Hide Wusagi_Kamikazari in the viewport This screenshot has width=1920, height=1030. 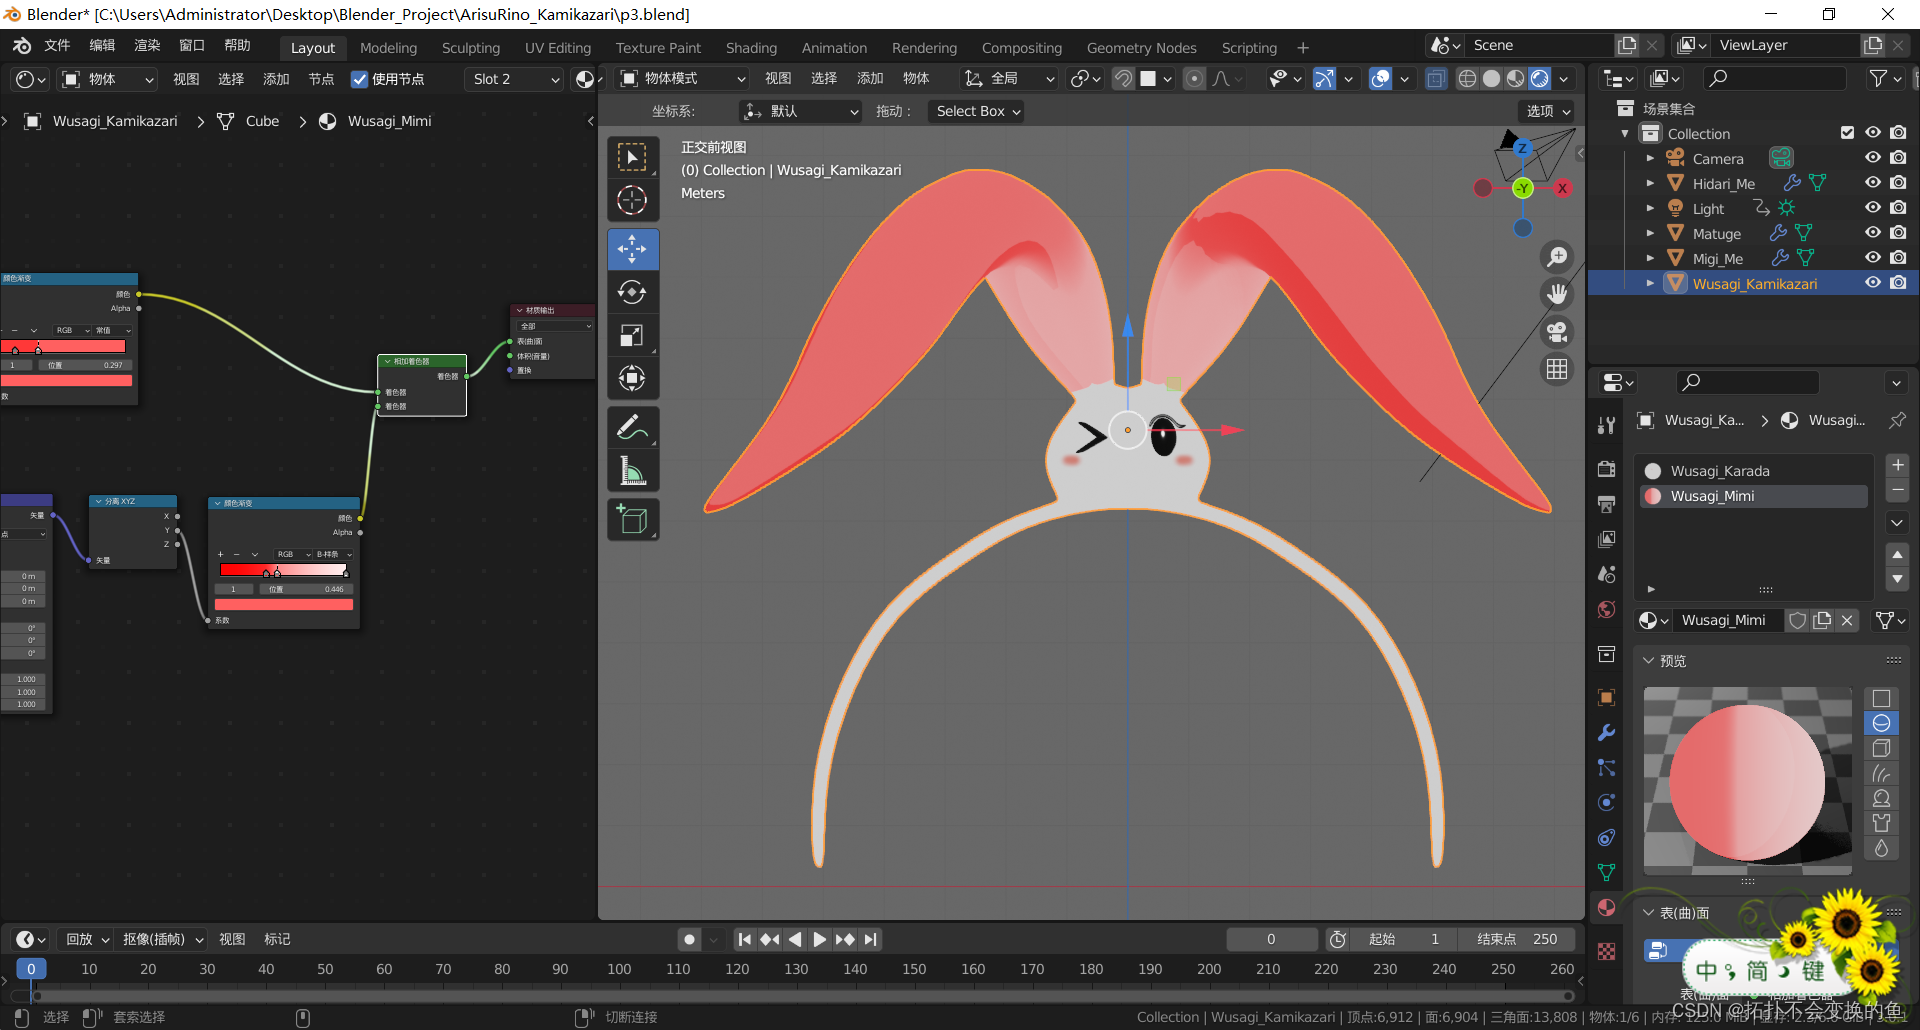pyautogui.click(x=1873, y=283)
